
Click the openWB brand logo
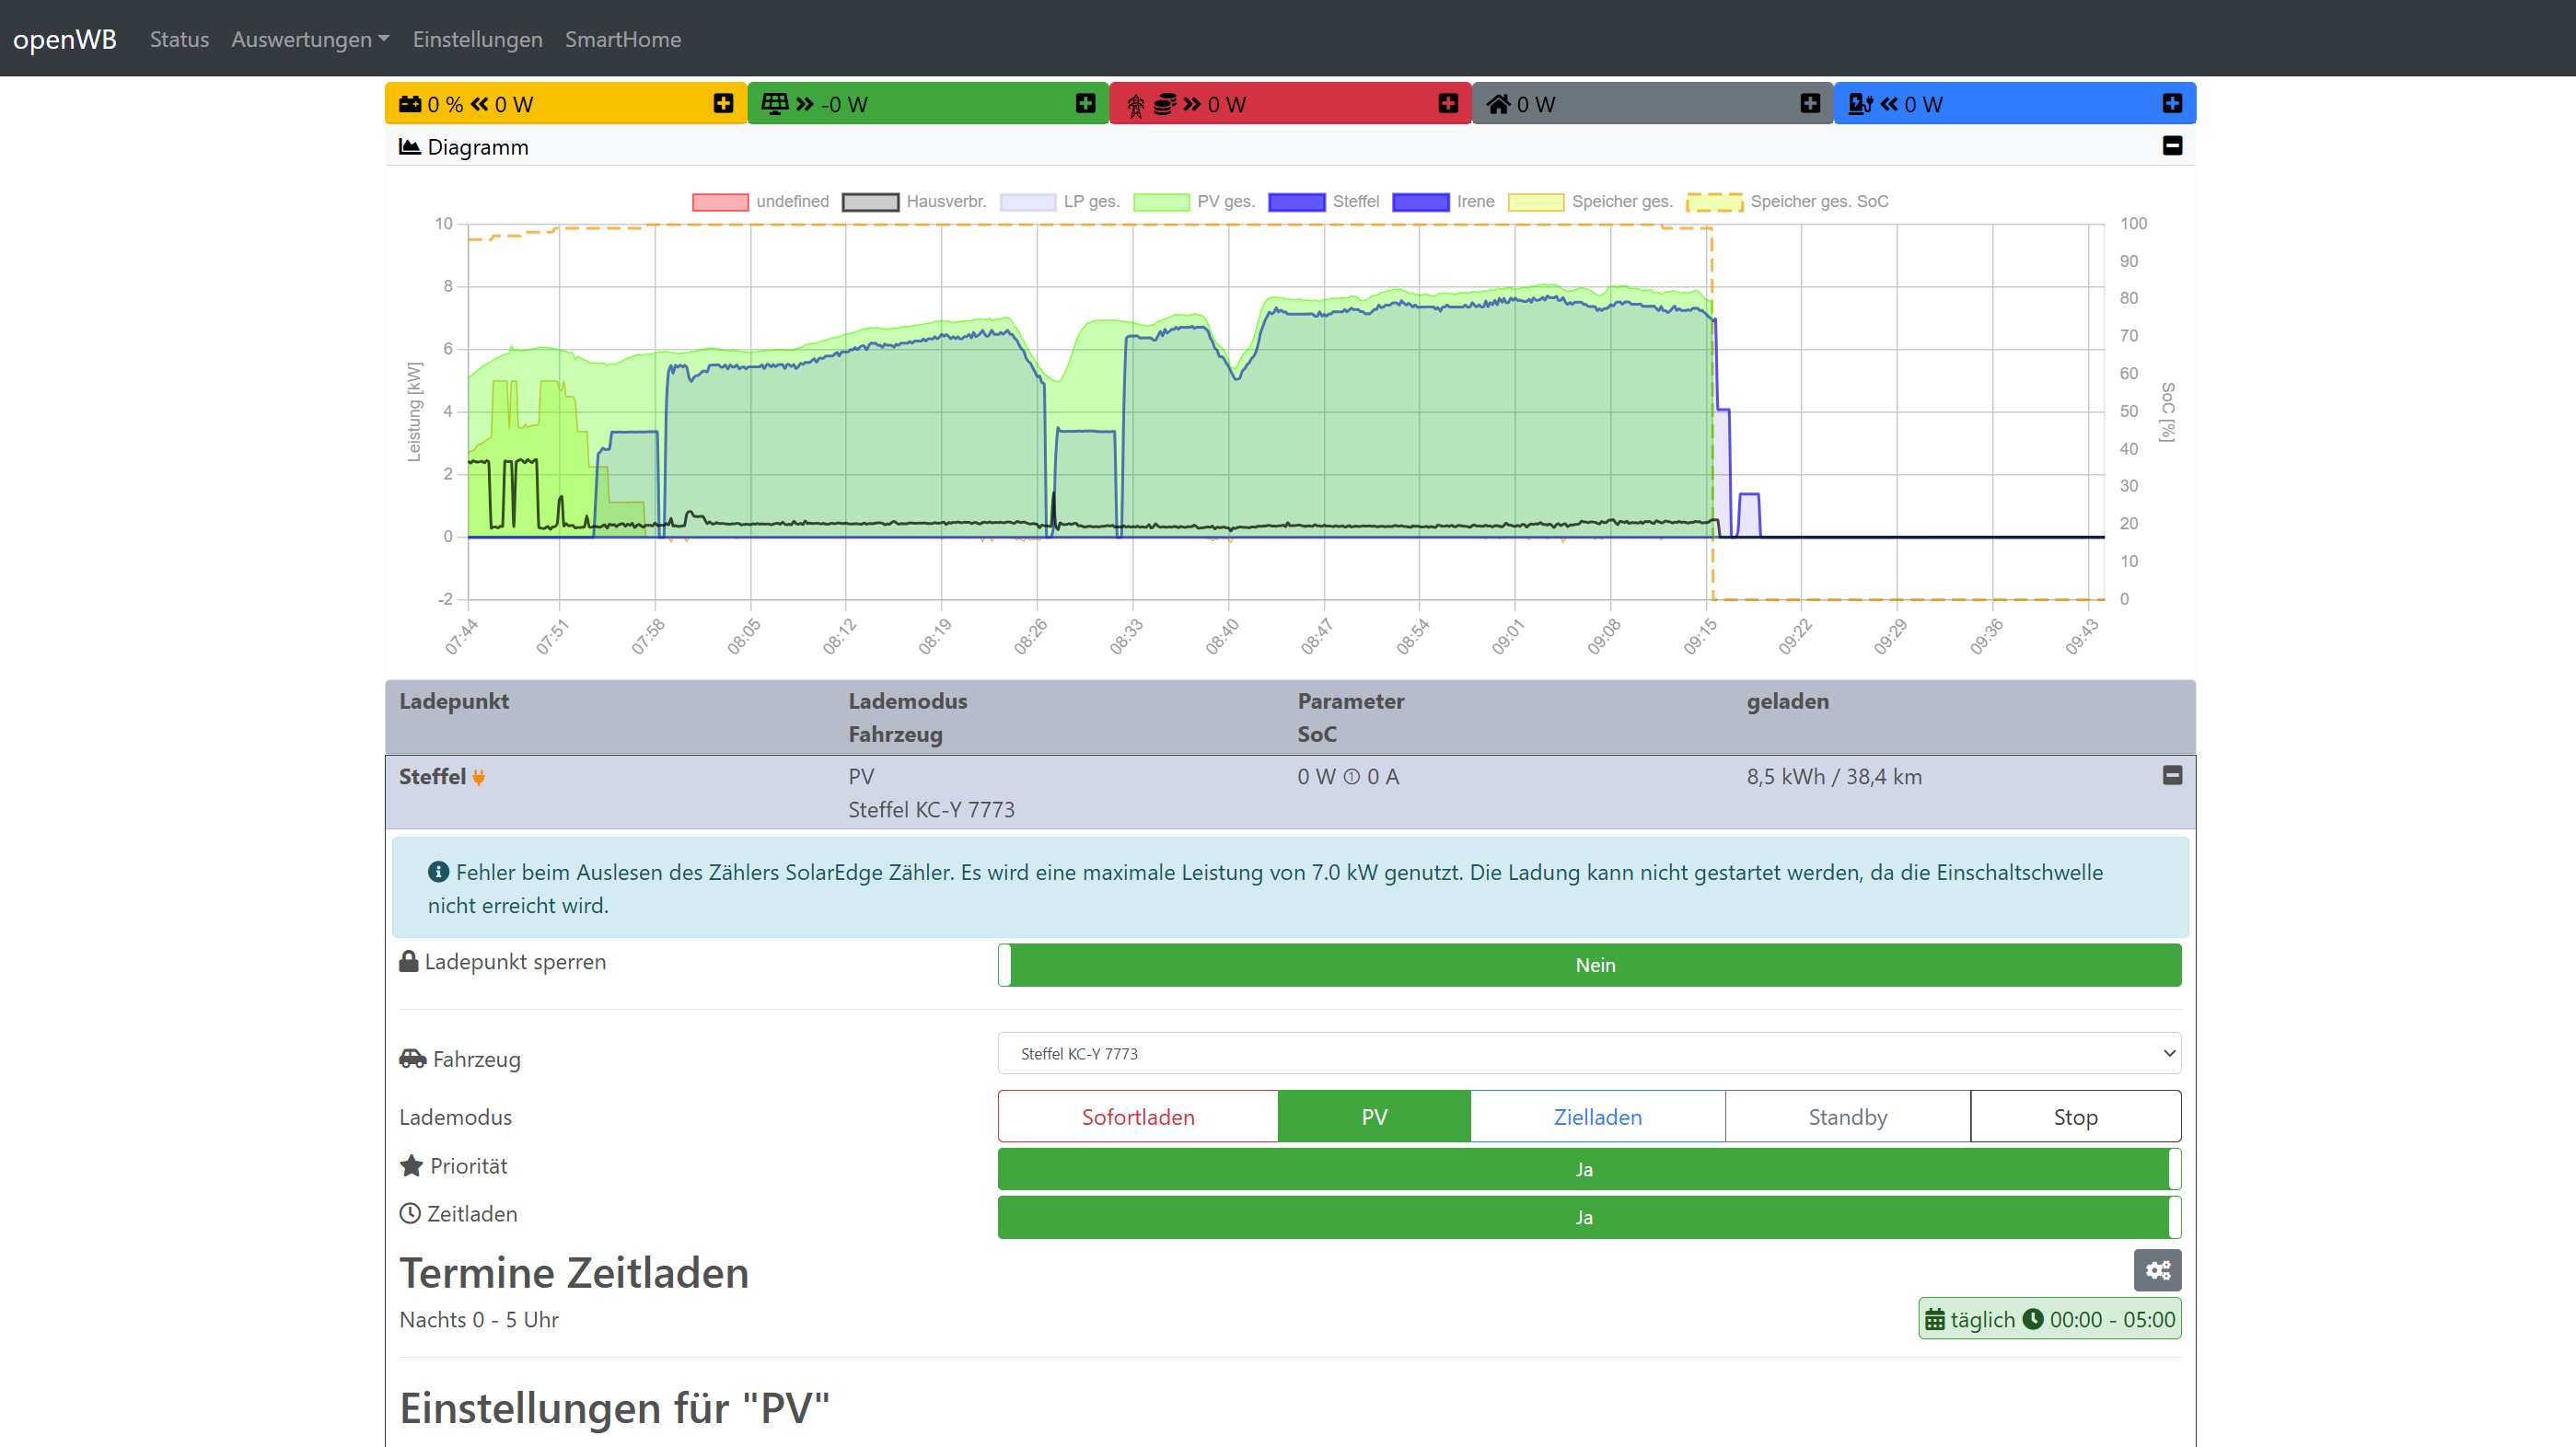click(64, 39)
